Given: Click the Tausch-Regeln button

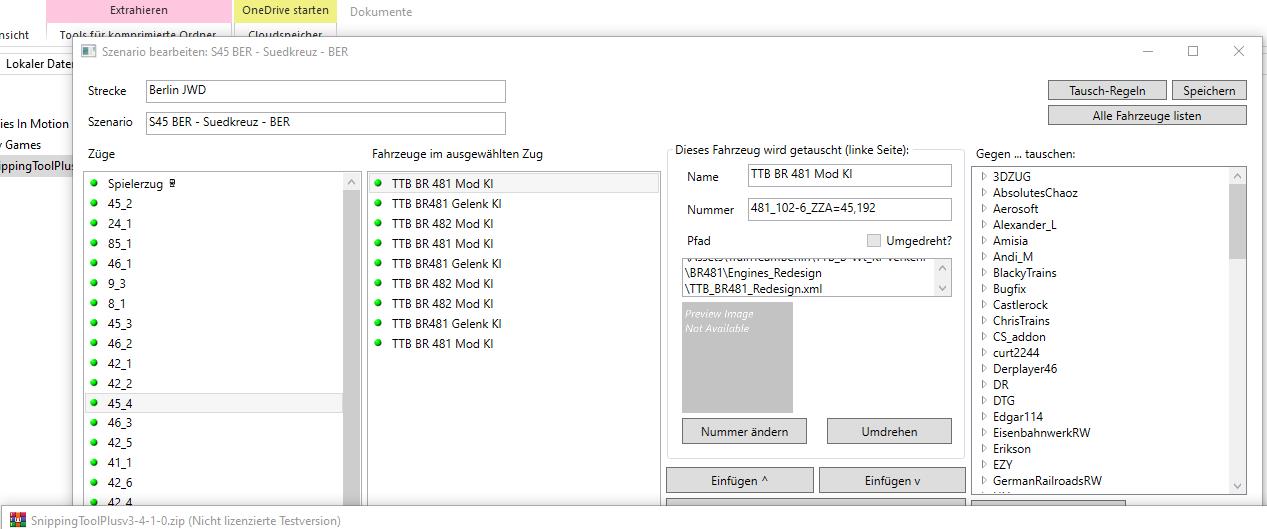Looking at the screenshot, I should (x=1107, y=91).
